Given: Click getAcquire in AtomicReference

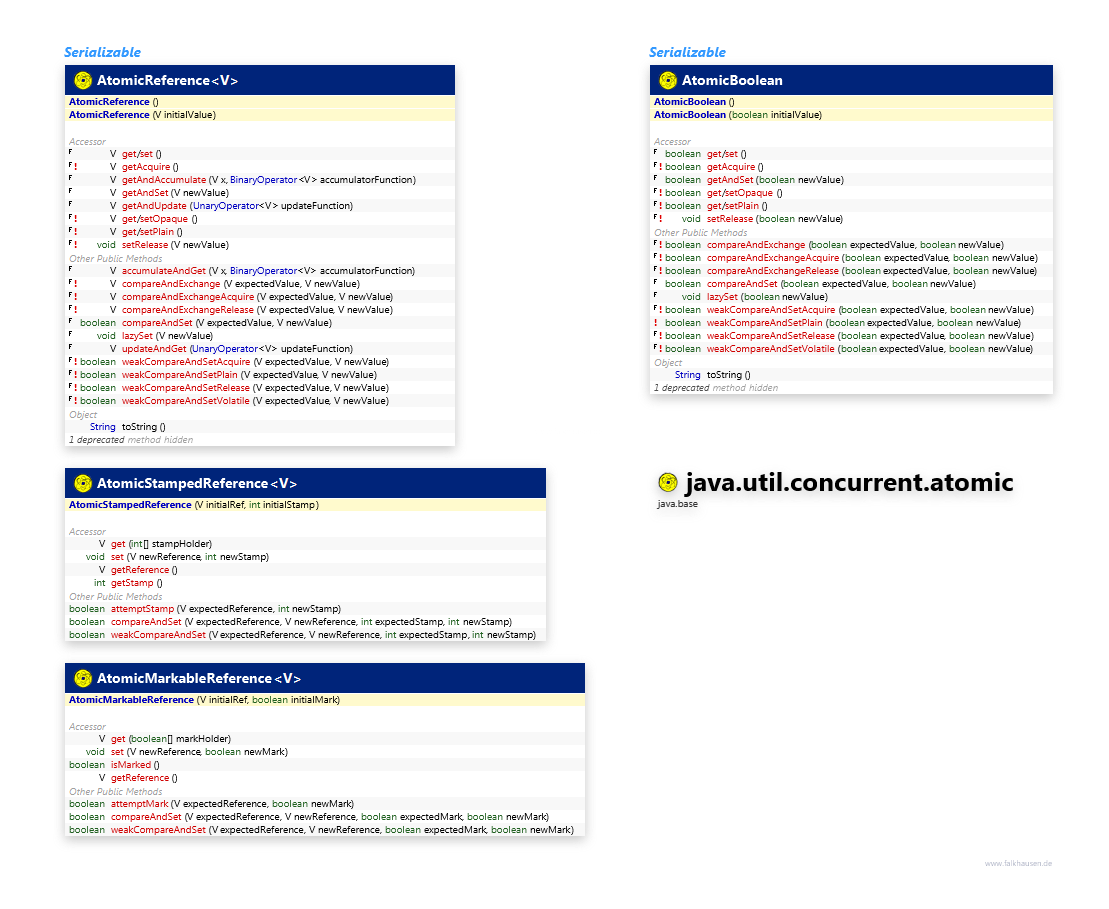Looking at the screenshot, I should pos(146,167).
